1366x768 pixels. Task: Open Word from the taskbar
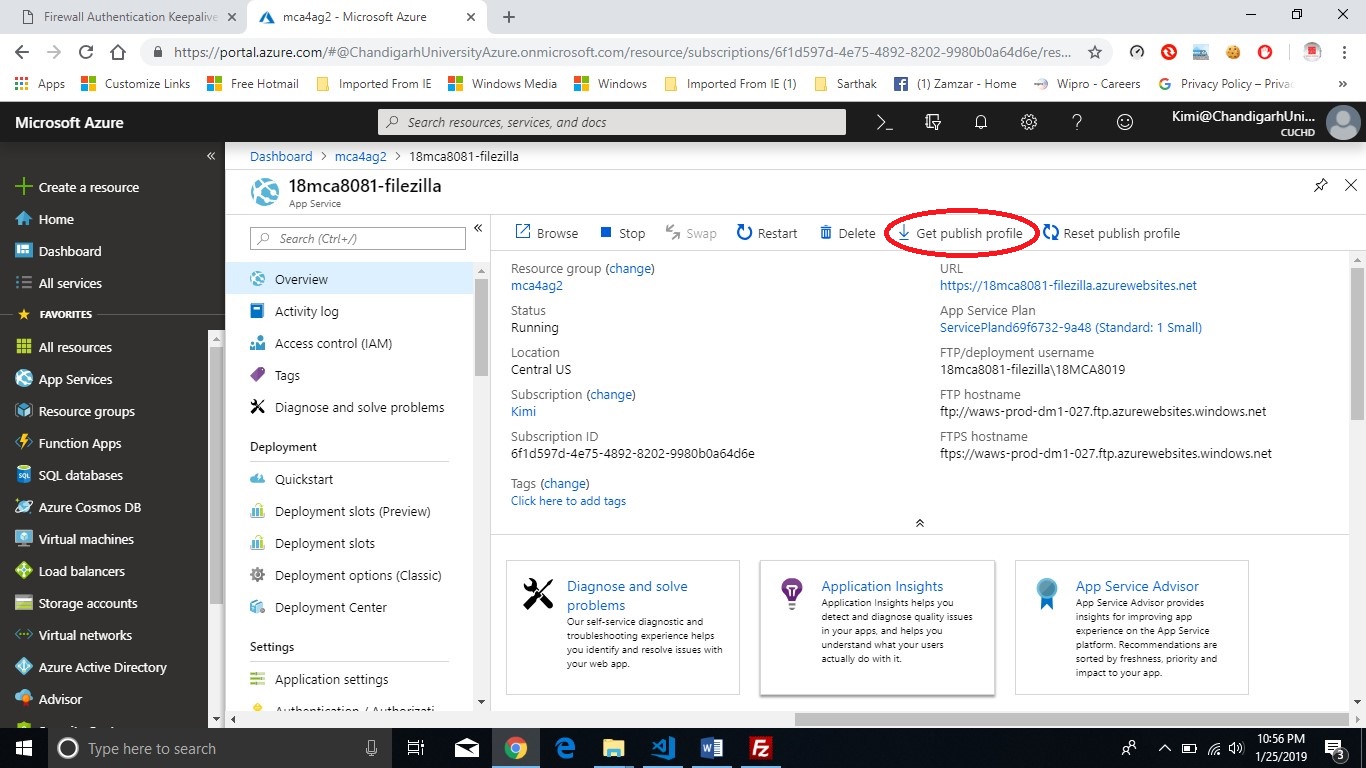pos(712,748)
